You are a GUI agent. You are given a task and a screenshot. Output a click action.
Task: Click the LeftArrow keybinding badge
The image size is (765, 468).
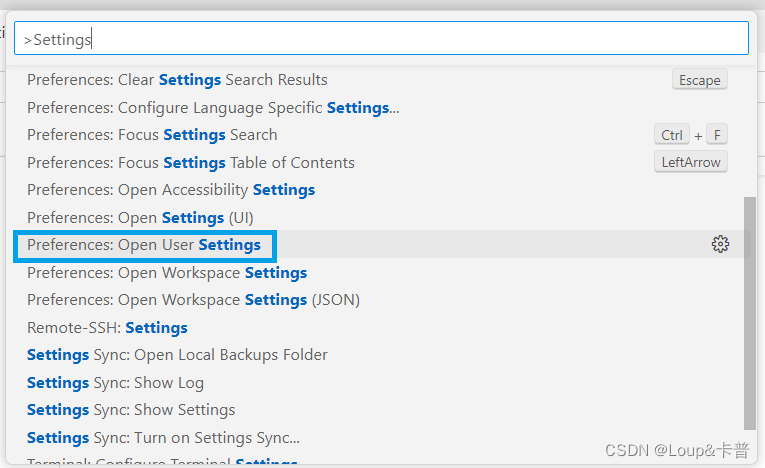coord(690,162)
